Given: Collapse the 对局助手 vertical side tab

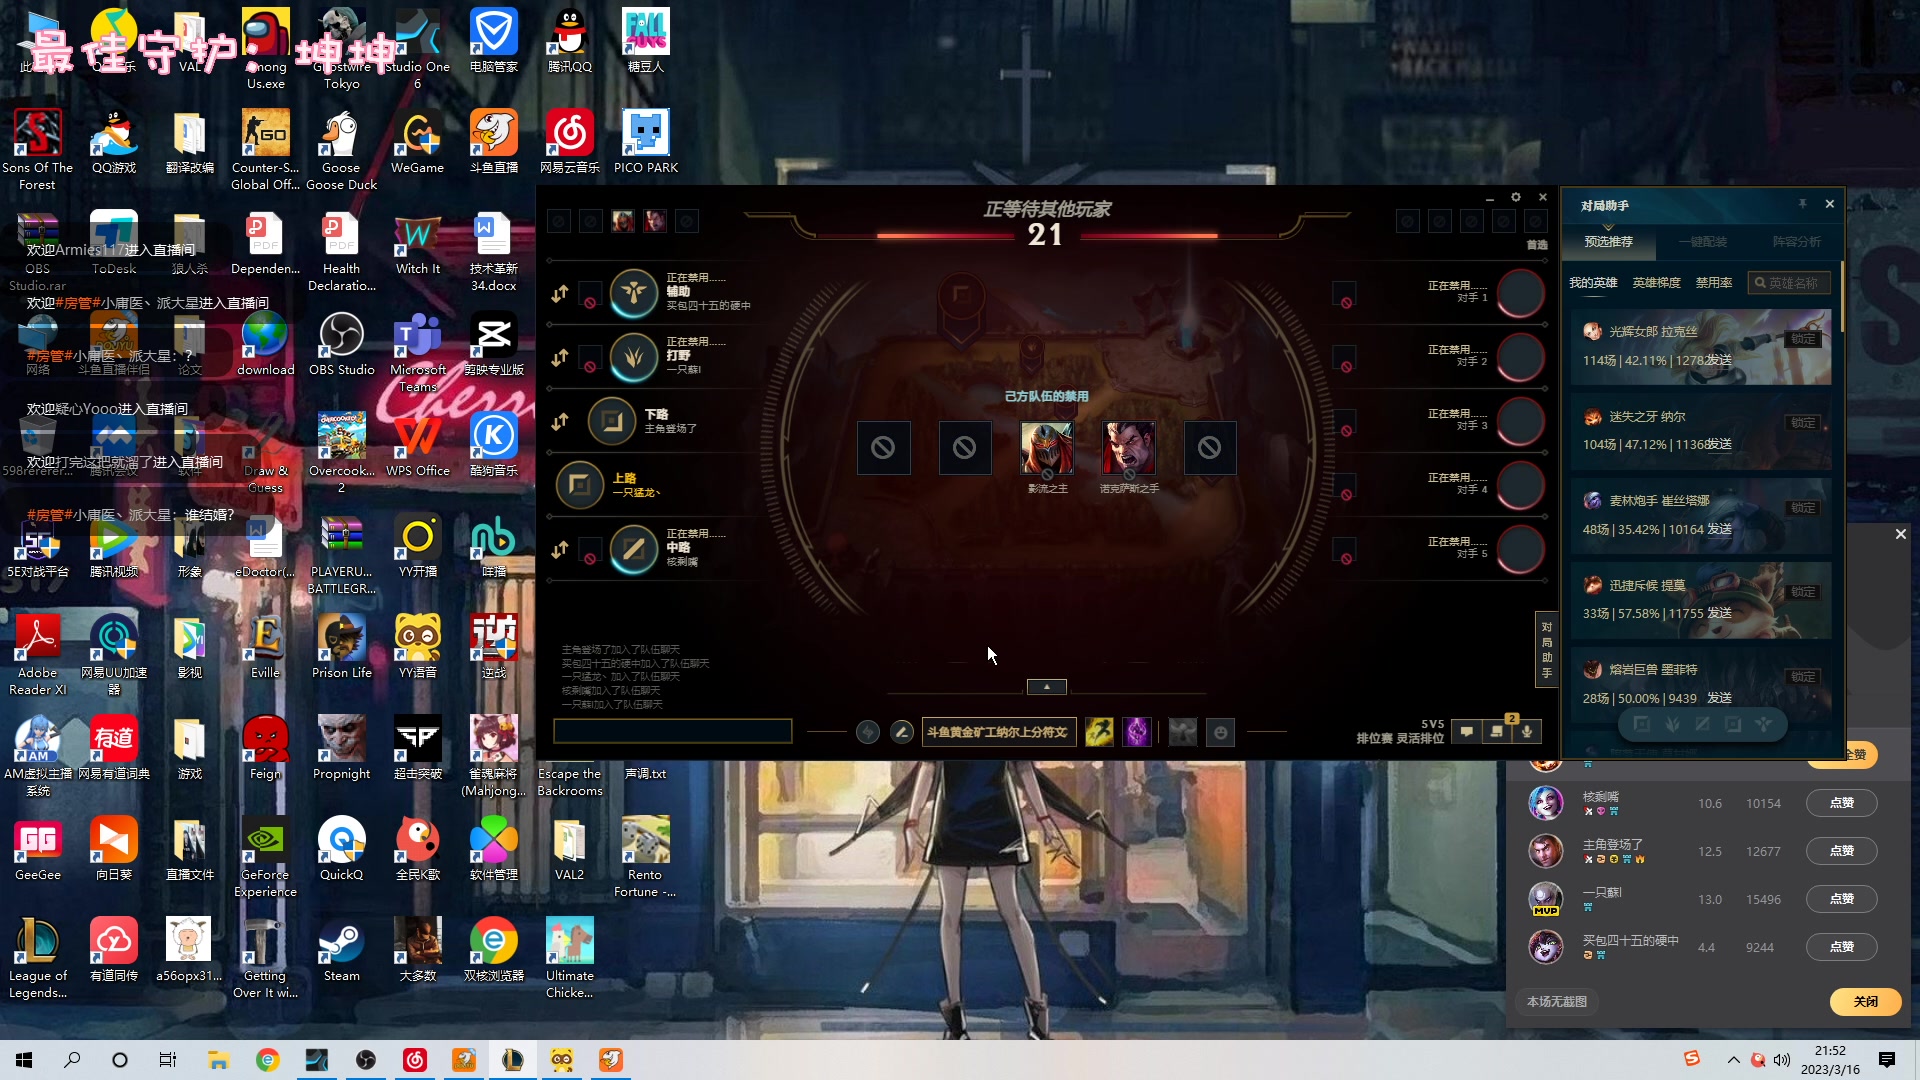Looking at the screenshot, I should tap(1546, 650).
